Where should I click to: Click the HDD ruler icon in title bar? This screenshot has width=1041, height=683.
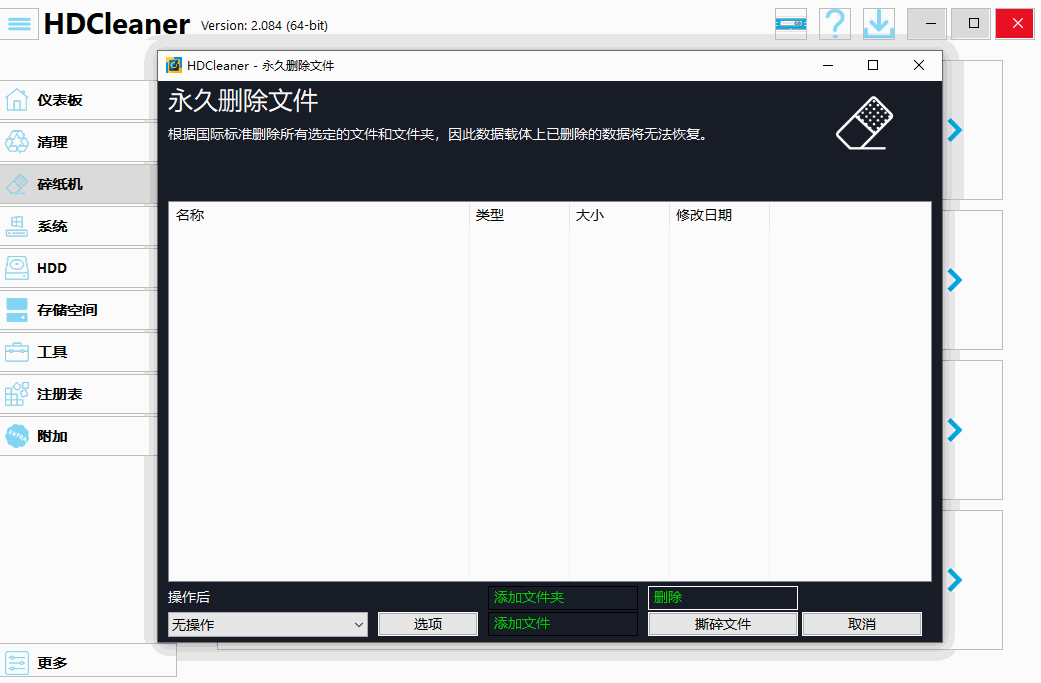[x=791, y=24]
